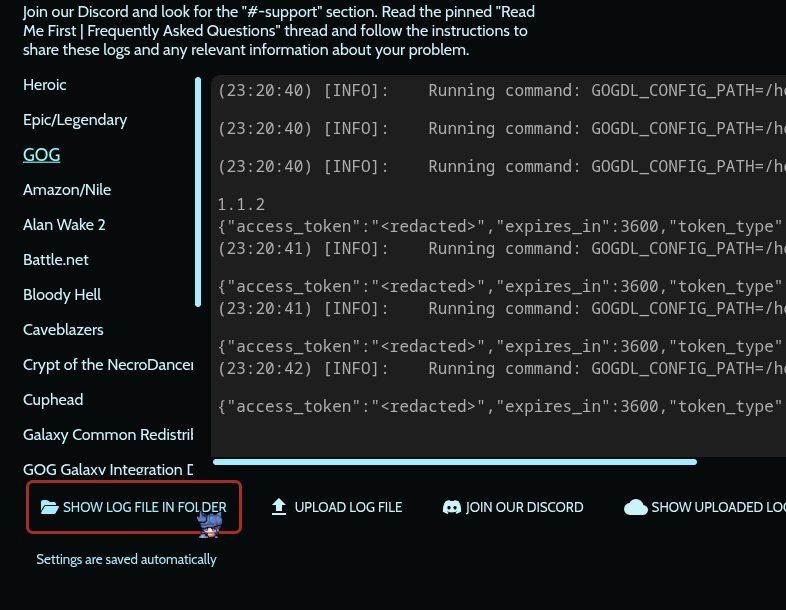Click the 23:20:42 INFO log line
The image size is (786, 610).
pos(501,369)
